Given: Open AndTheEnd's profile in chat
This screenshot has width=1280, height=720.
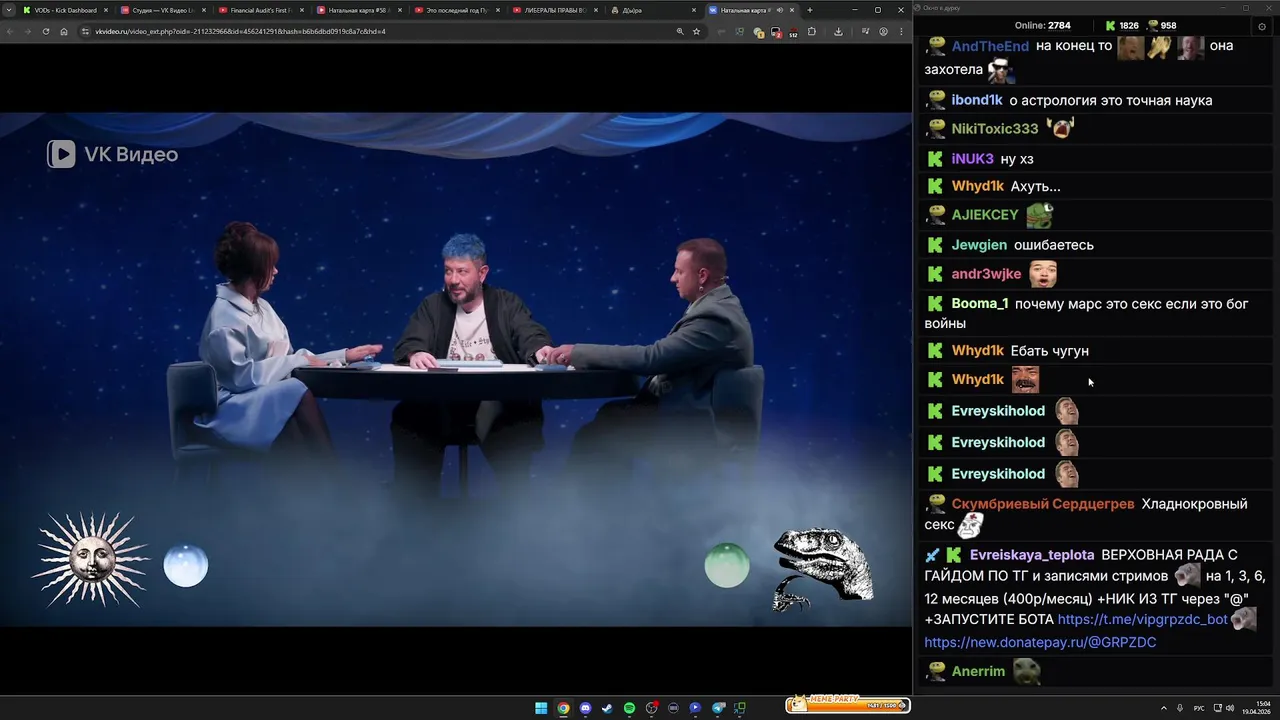Looking at the screenshot, I should (x=990, y=46).
